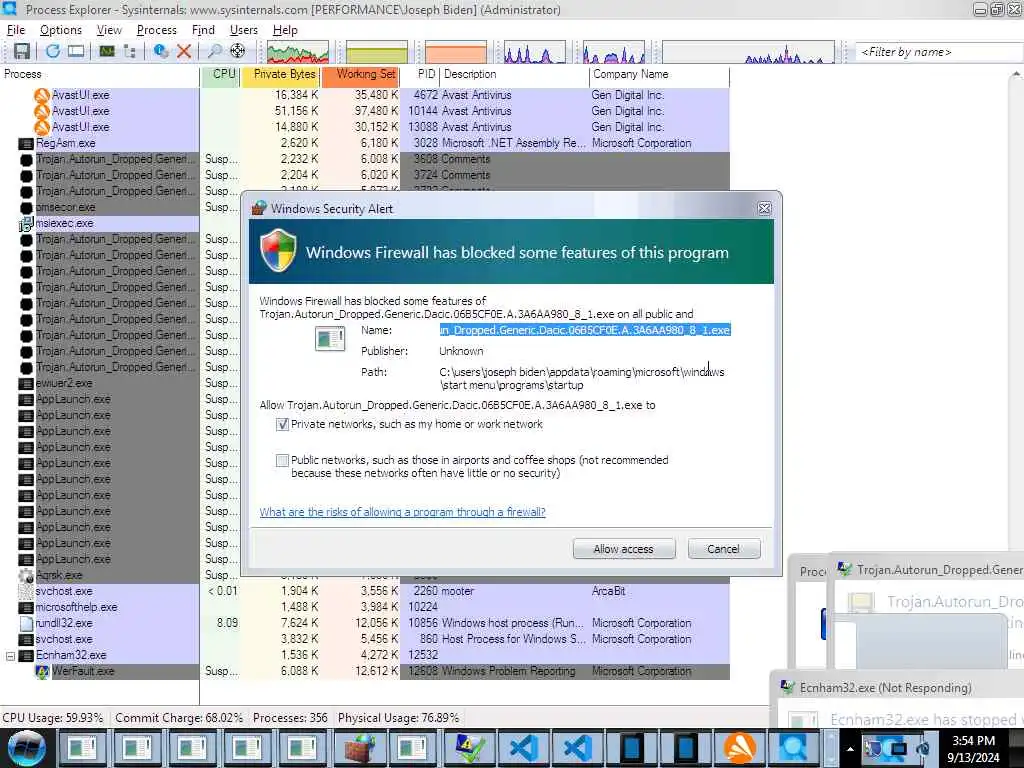Open the Windows Firewall brick-wall taskbar icon
The width and height of the screenshot is (1024, 768).
[x=359, y=748]
